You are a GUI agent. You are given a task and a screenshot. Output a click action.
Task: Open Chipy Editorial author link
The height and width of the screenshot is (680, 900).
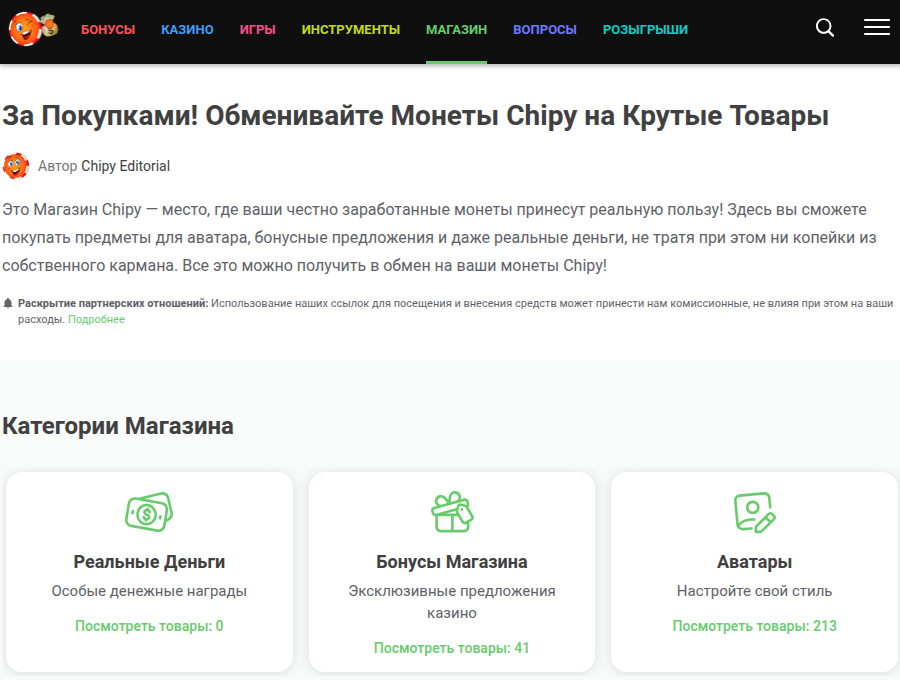click(x=126, y=166)
